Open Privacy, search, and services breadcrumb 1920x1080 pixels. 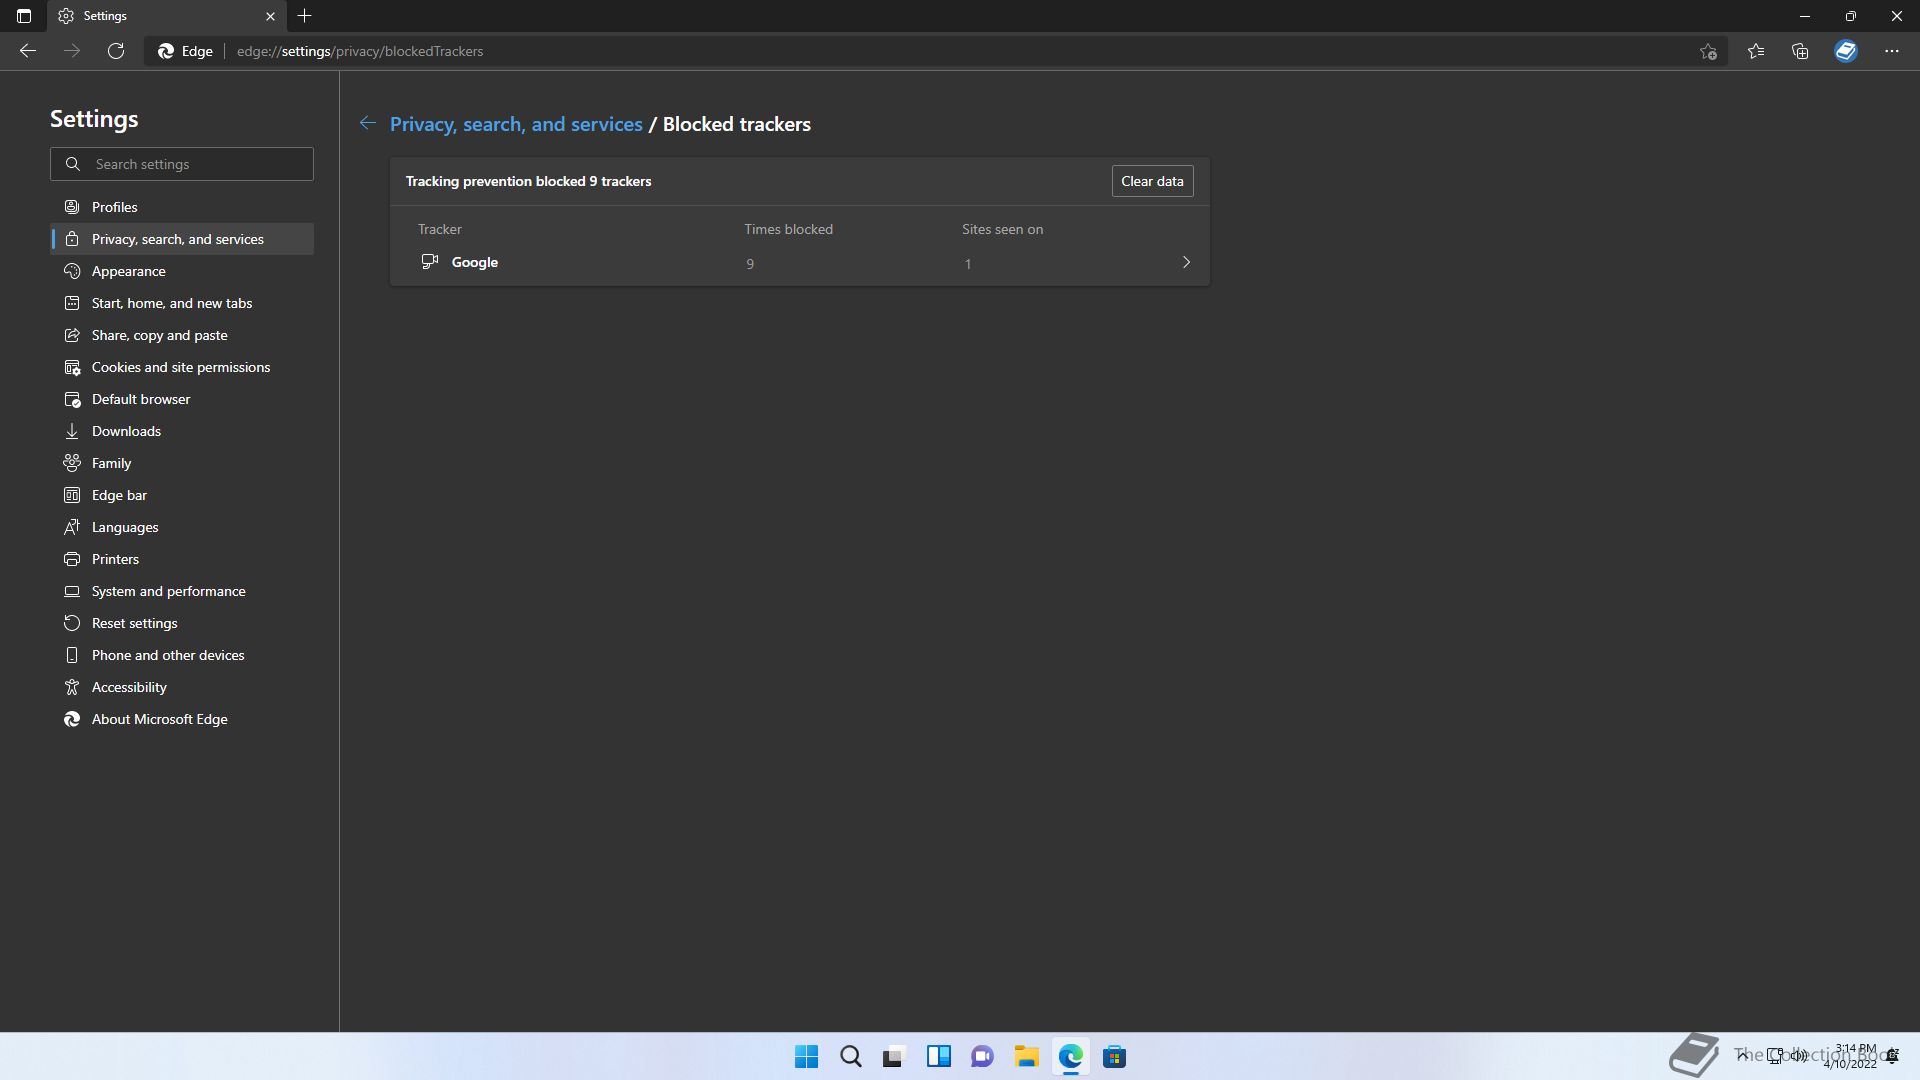(516, 124)
